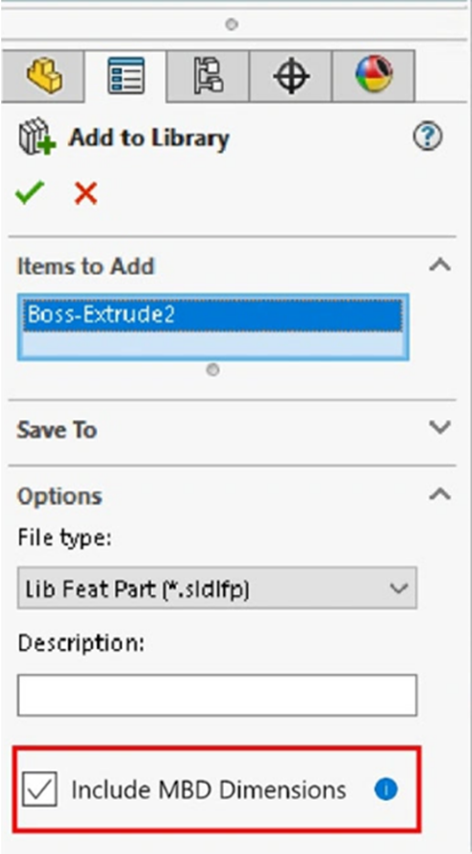Uncheck Include MBD Dimensions checkbox

coord(39,789)
